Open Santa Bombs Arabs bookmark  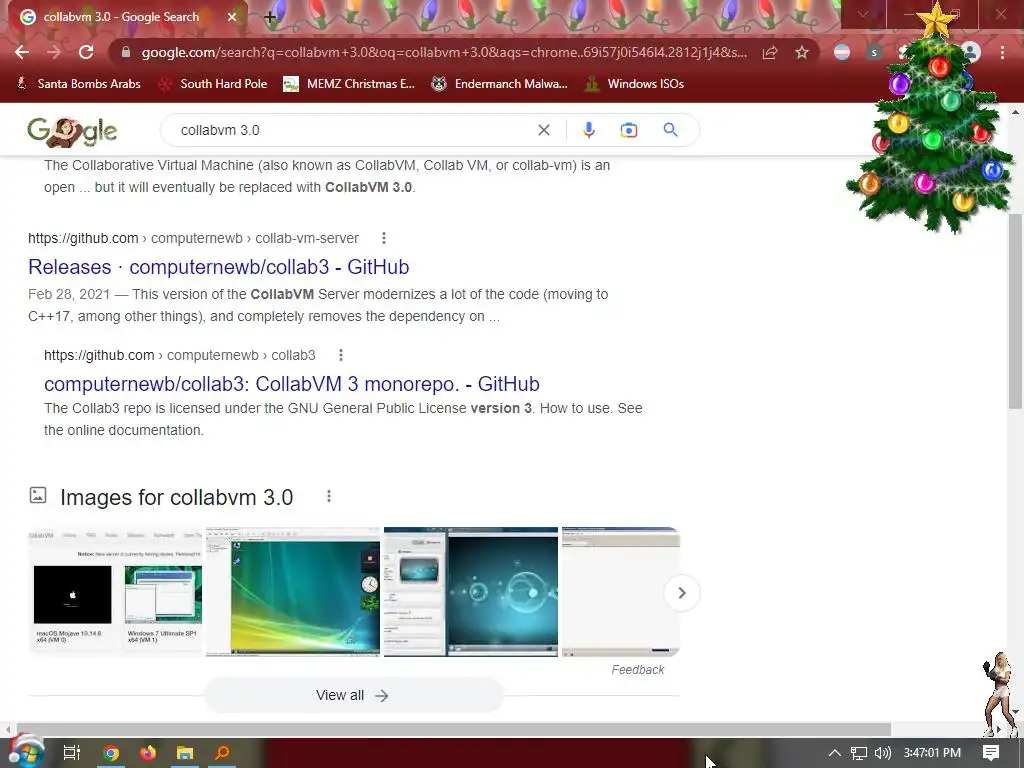point(78,84)
